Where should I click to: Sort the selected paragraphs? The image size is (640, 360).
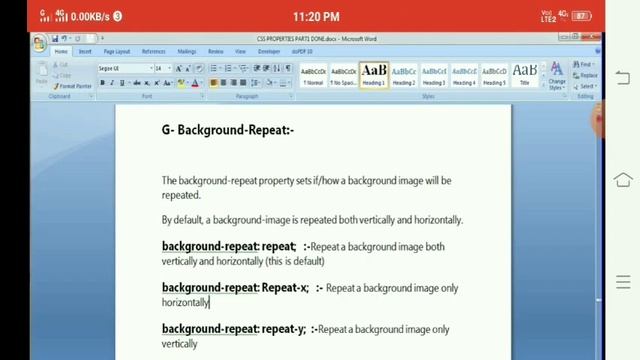coord(277,69)
